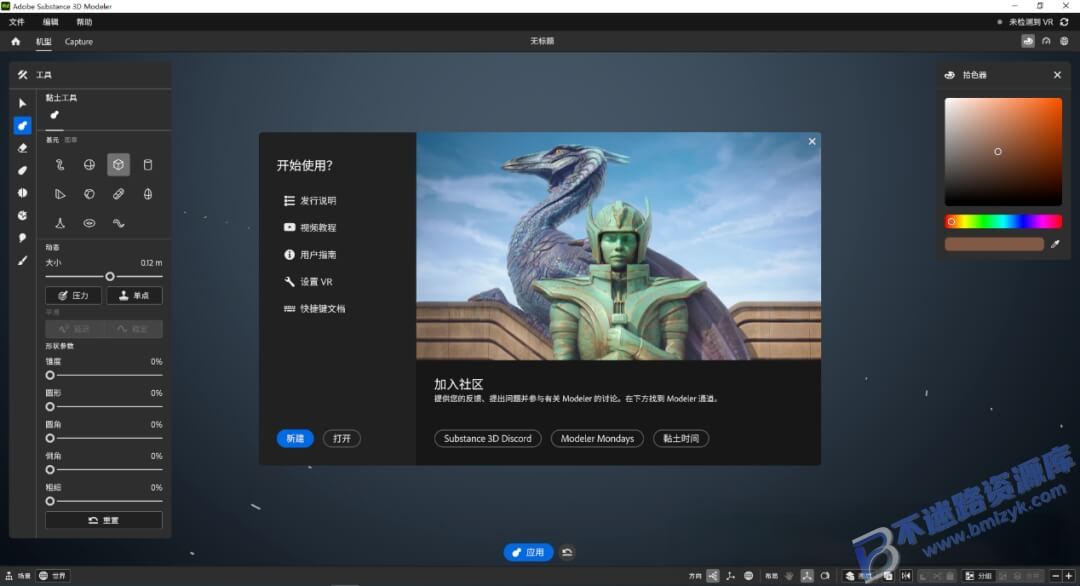This screenshot has width=1080, height=586.
Task: Choose the cylinder primitive shape
Action: 148,163
